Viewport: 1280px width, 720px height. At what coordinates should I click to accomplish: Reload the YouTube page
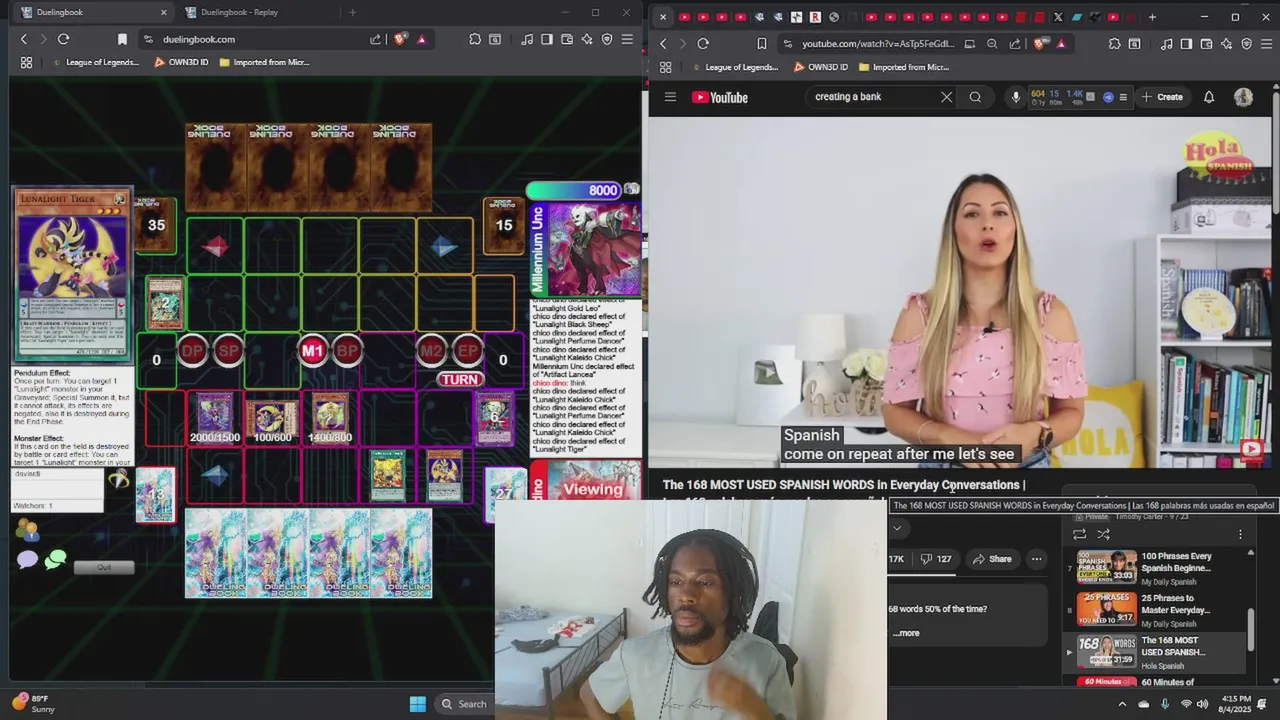tap(703, 44)
